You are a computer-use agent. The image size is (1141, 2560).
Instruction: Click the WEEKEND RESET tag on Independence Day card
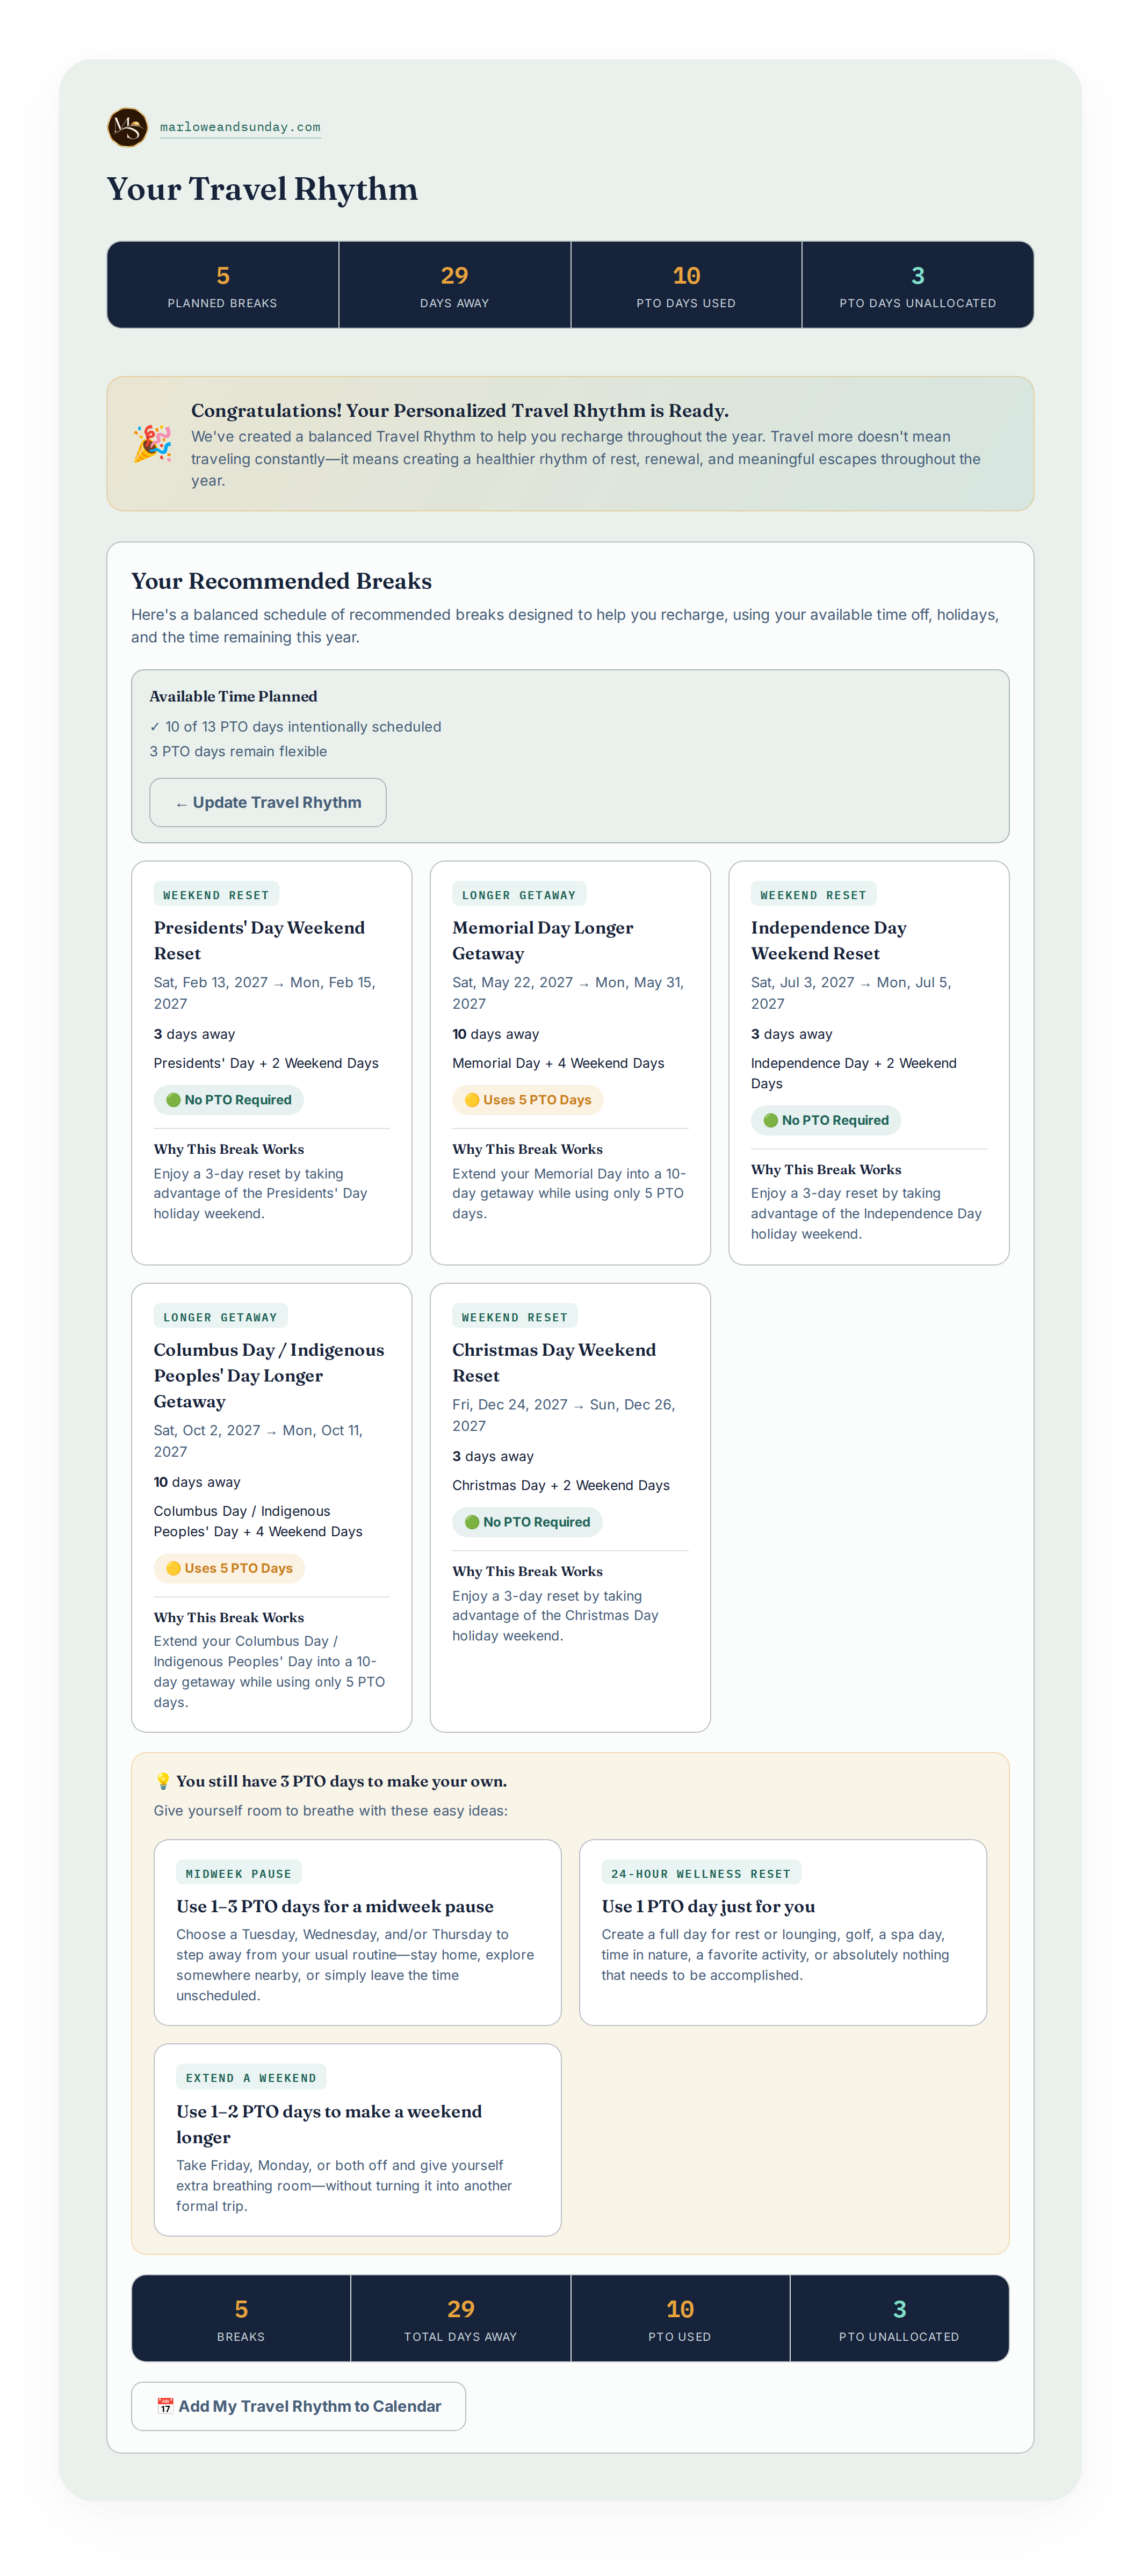813,894
